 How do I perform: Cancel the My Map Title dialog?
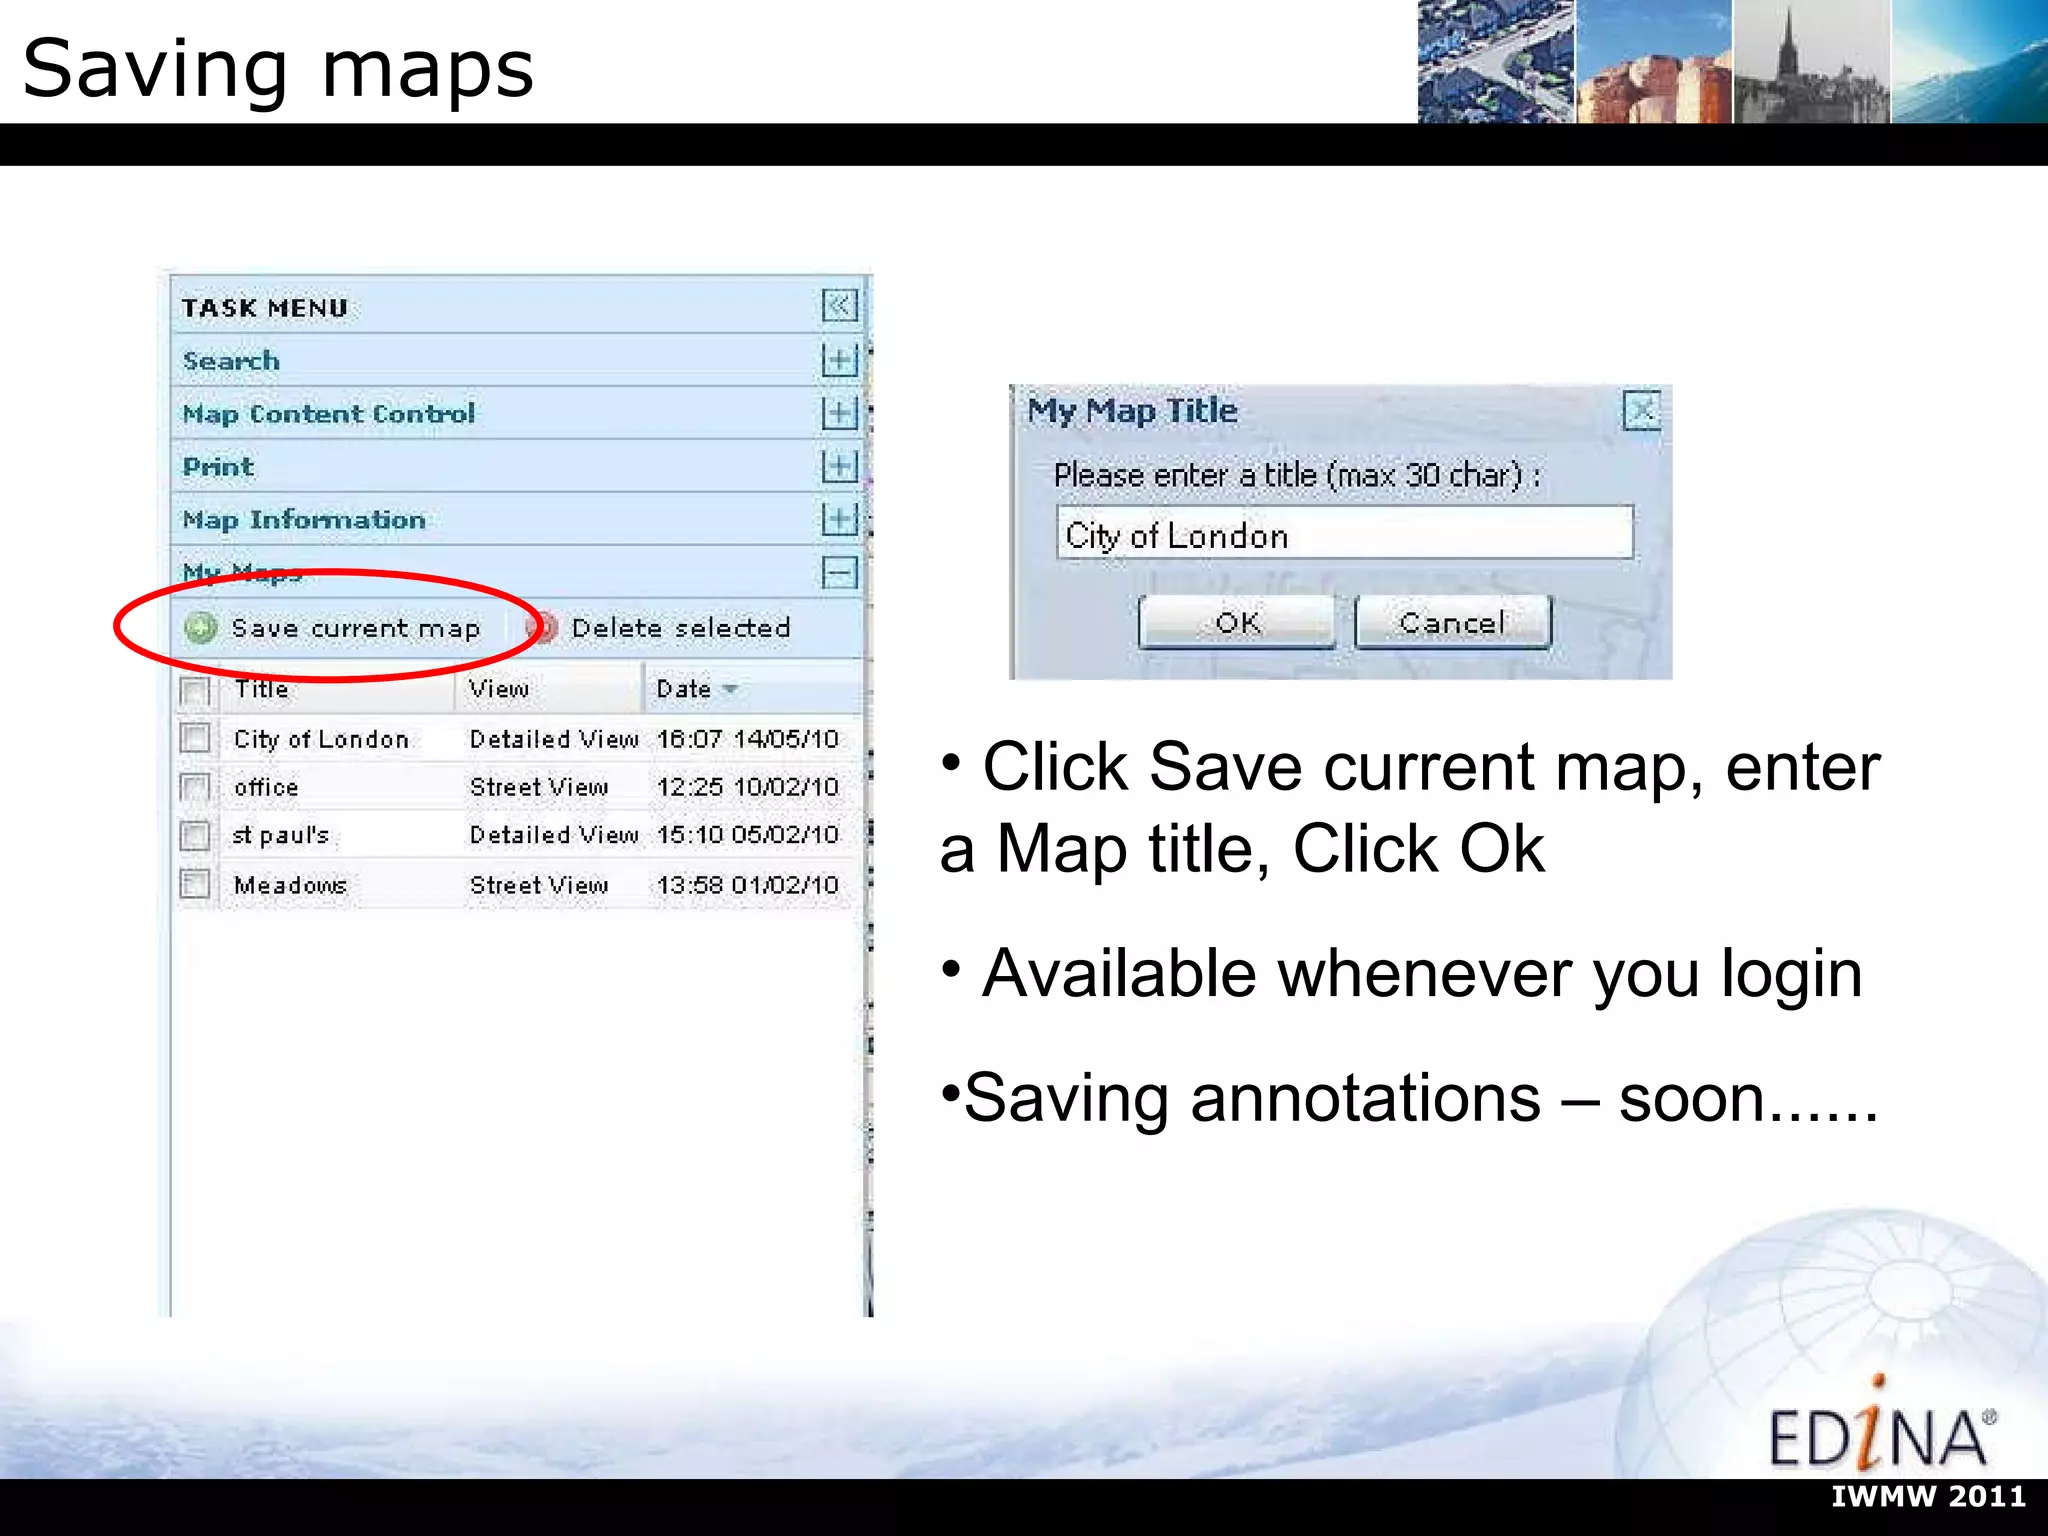pyautogui.click(x=1452, y=622)
